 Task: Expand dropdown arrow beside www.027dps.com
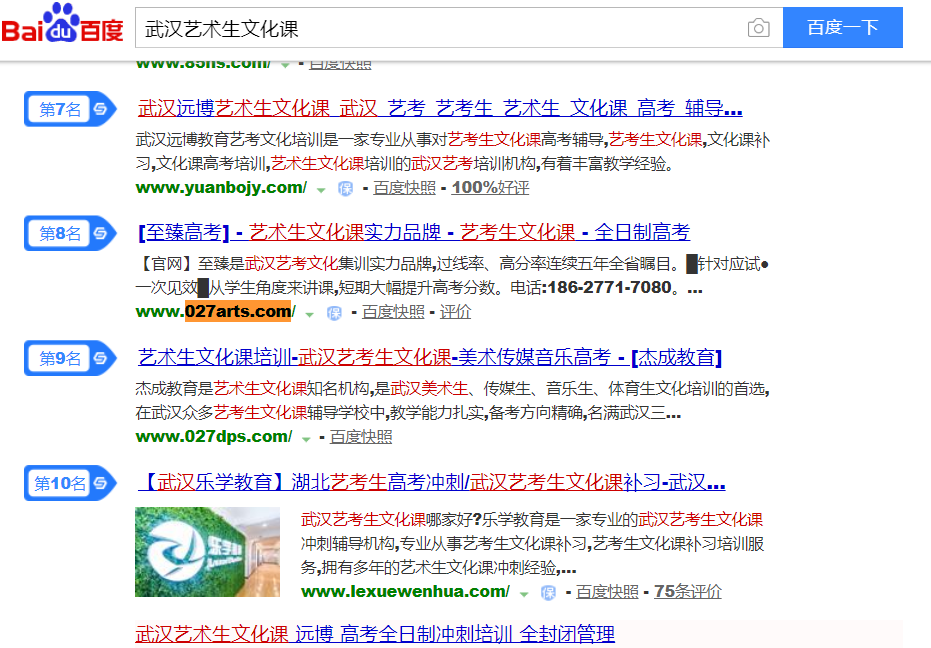point(306,439)
